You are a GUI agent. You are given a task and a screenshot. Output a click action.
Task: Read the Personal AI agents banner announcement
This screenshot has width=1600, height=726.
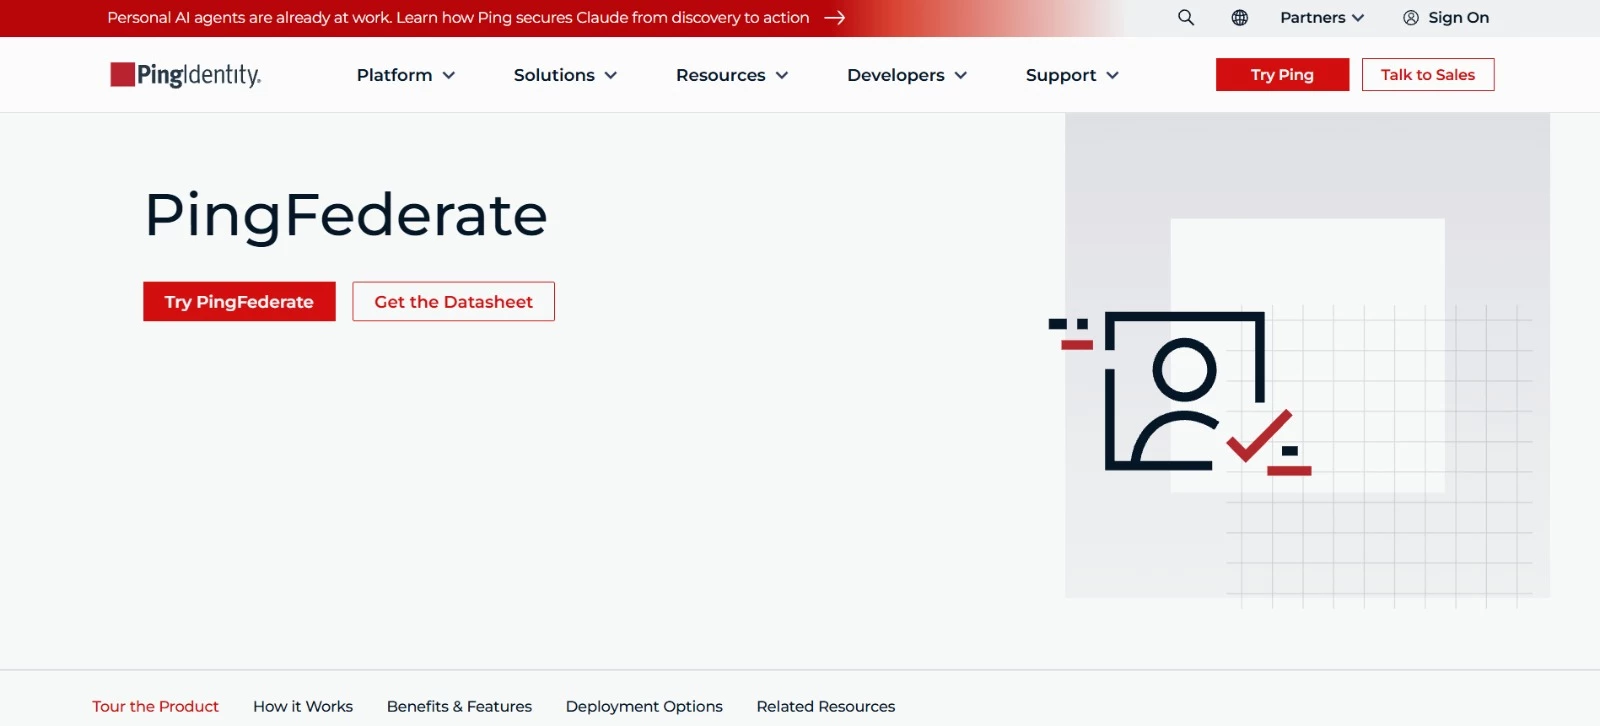point(458,18)
